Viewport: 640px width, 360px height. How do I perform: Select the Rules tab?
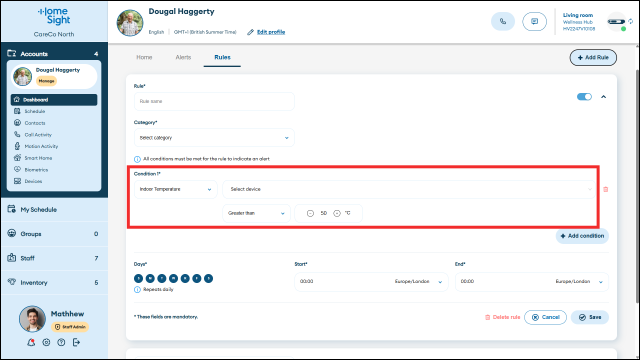click(x=222, y=58)
